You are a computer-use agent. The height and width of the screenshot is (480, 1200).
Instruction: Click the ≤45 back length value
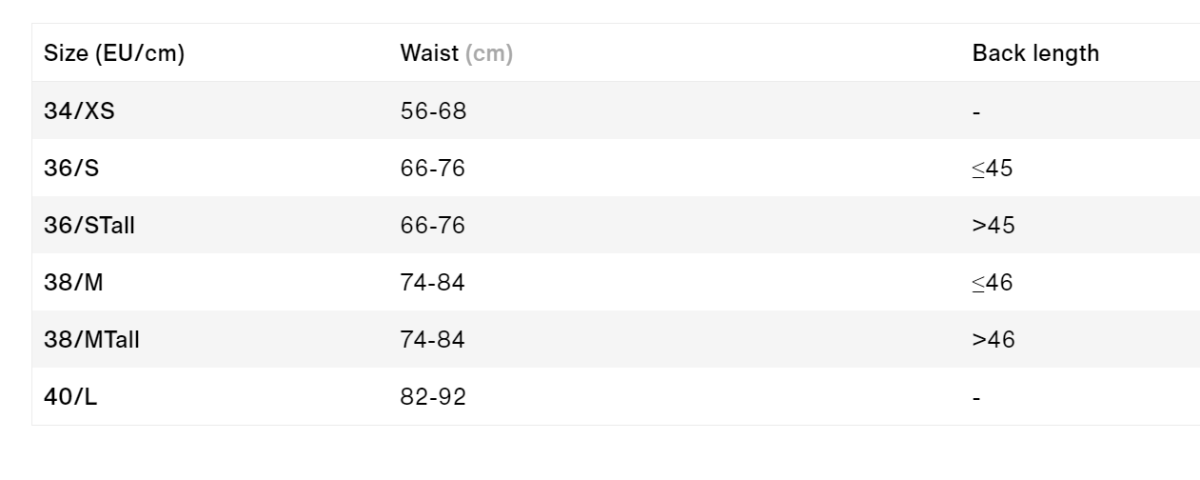coord(992,168)
